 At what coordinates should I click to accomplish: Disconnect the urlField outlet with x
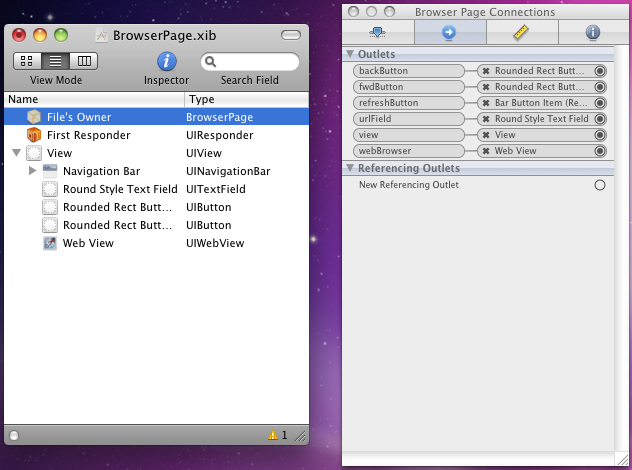(486, 119)
